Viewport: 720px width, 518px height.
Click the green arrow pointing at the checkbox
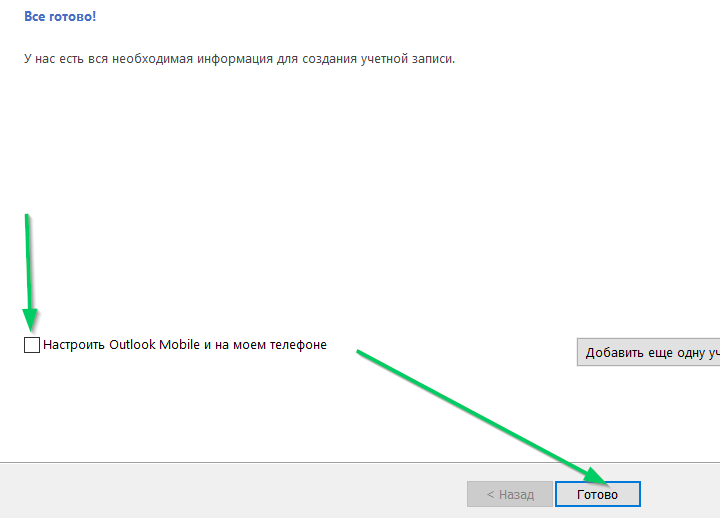point(30,270)
